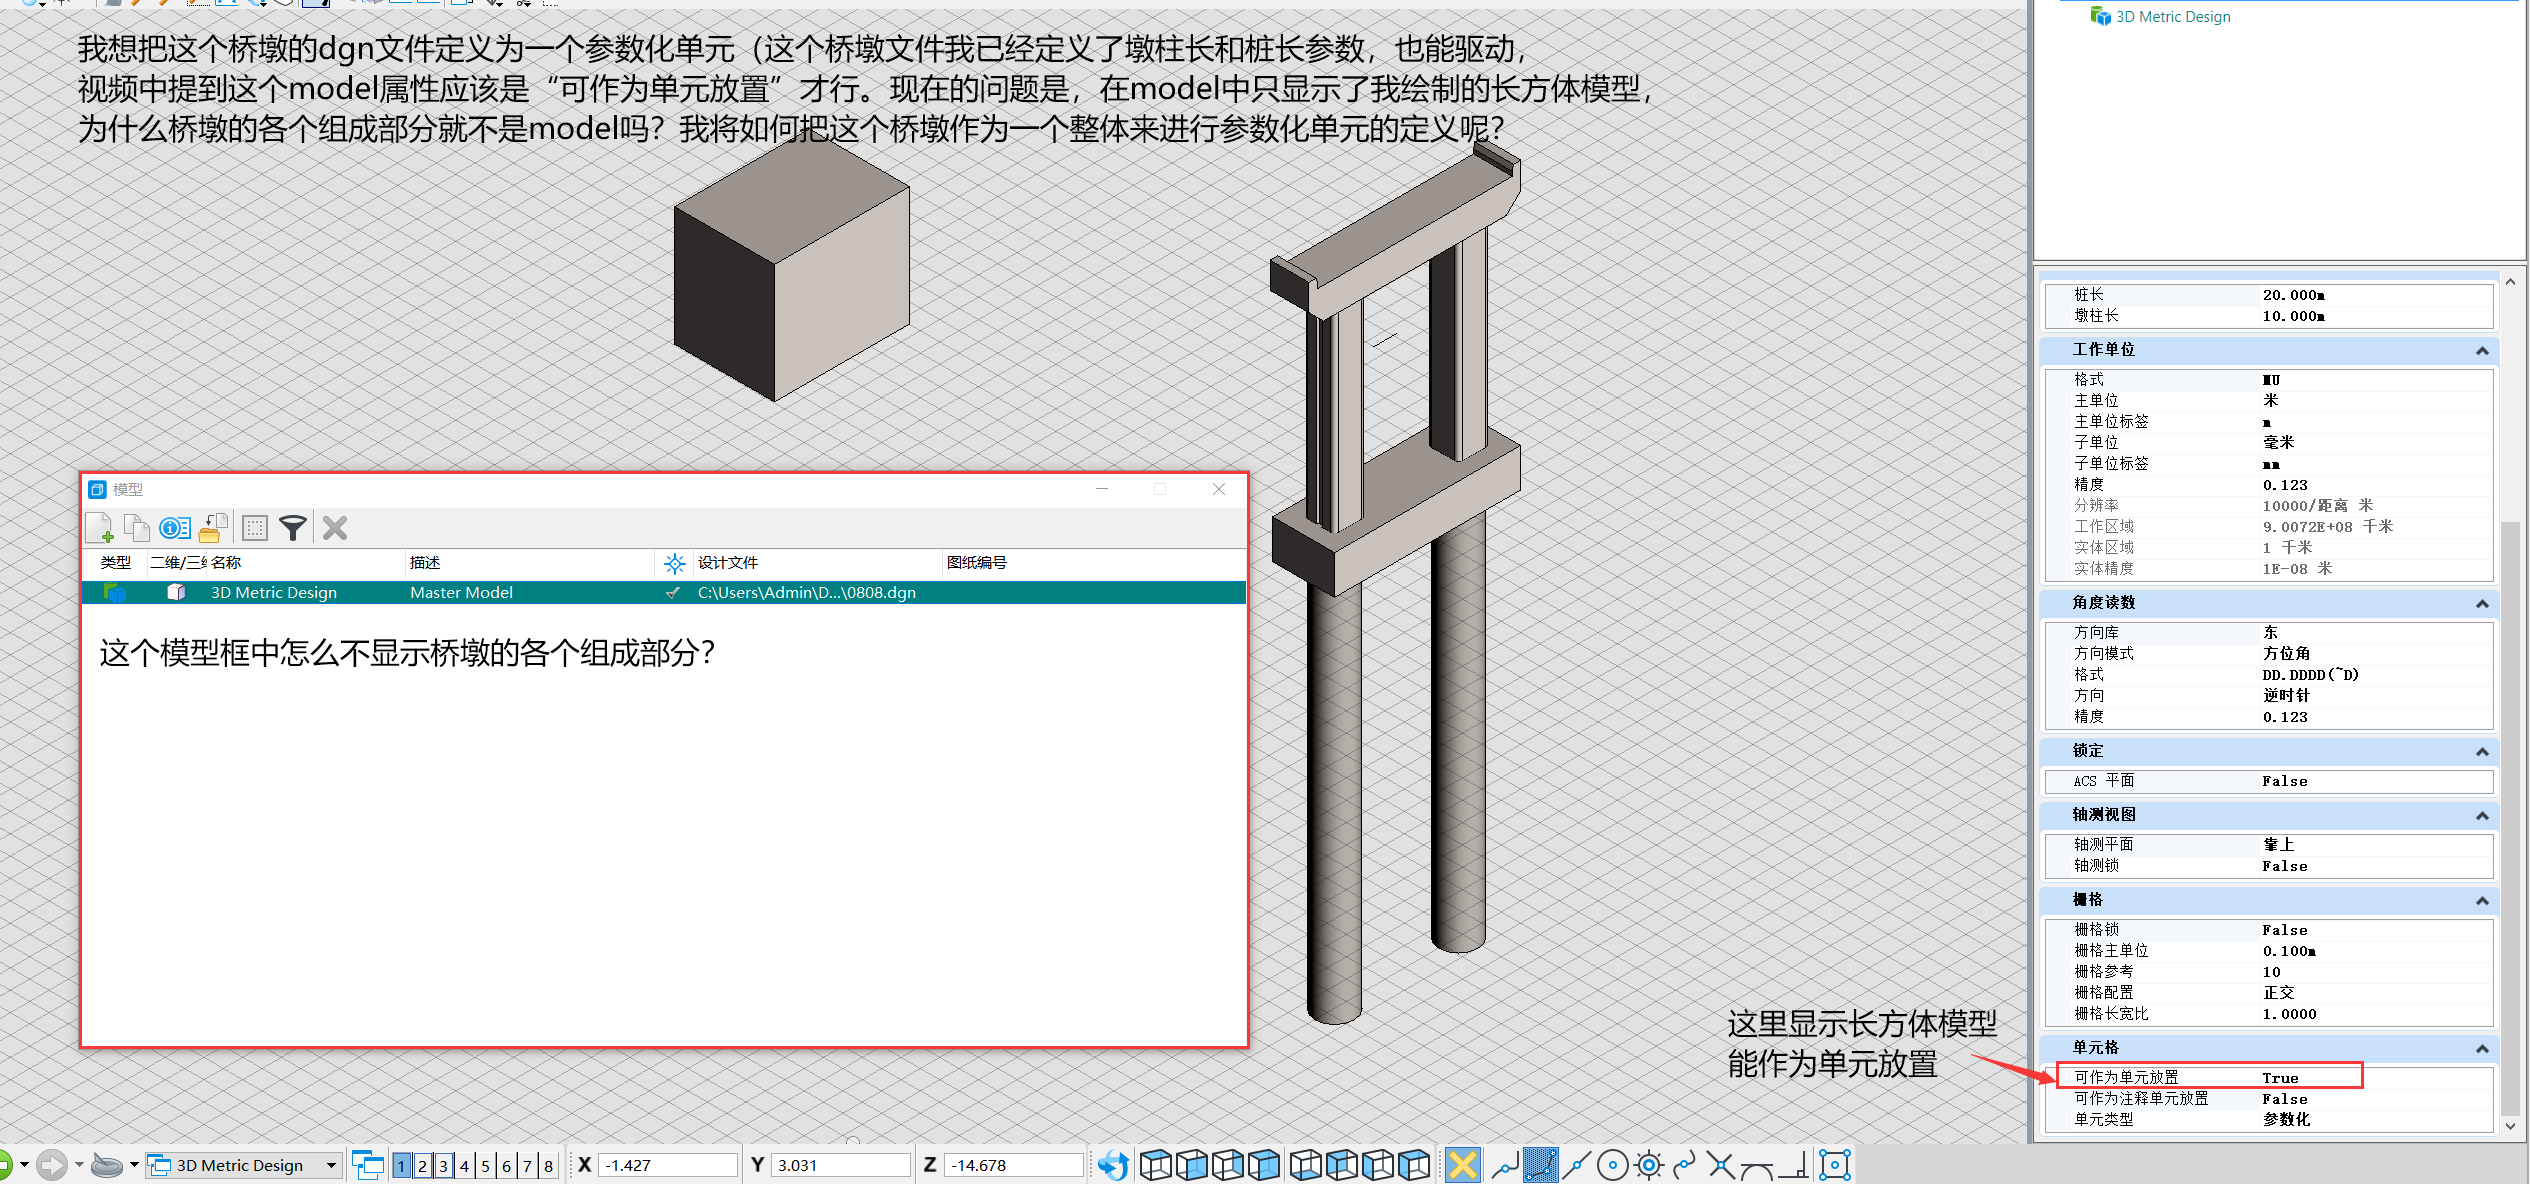The image size is (2530, 1184).
Task: Select the 3D Metric Design row in model list
Action: coord(273,592)
